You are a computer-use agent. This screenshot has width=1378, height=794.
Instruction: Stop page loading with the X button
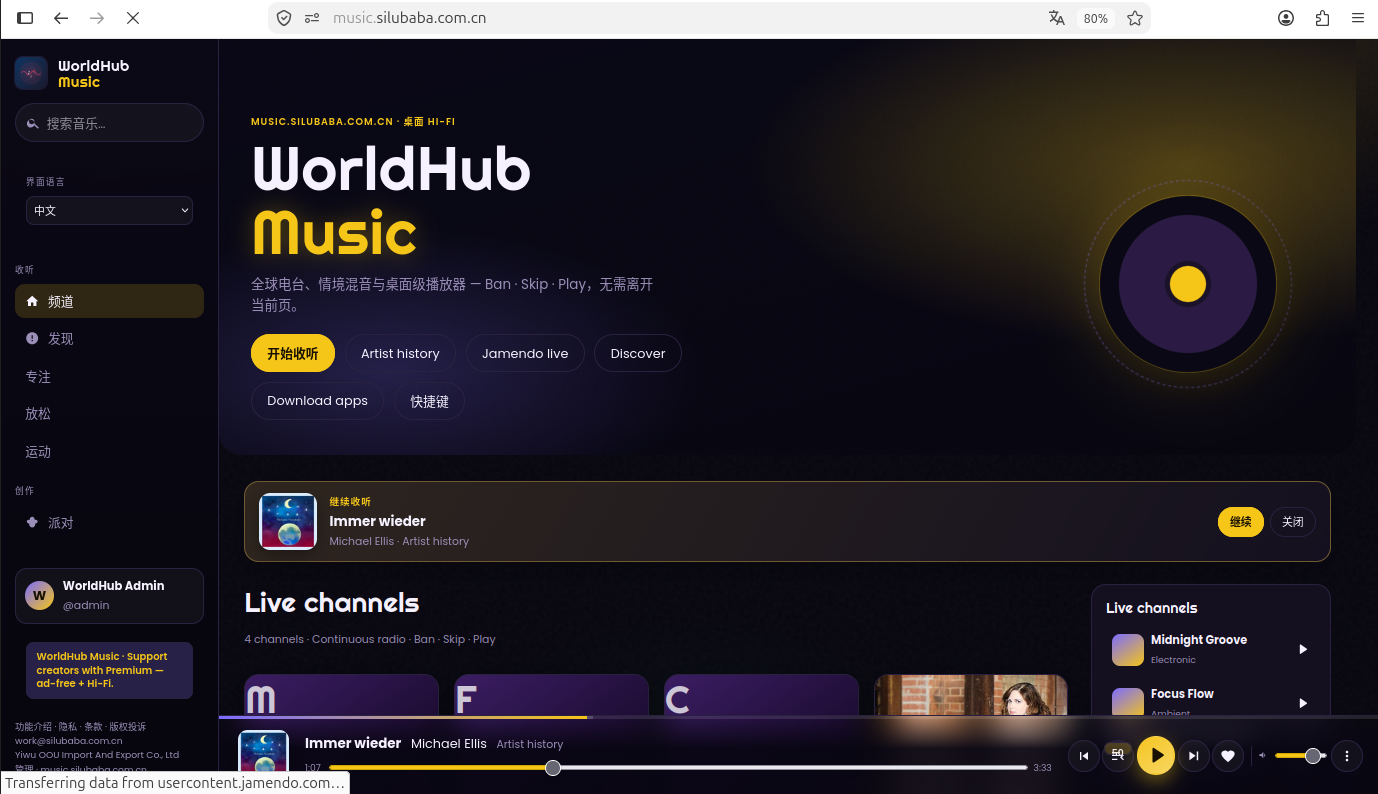click(133, 18)
